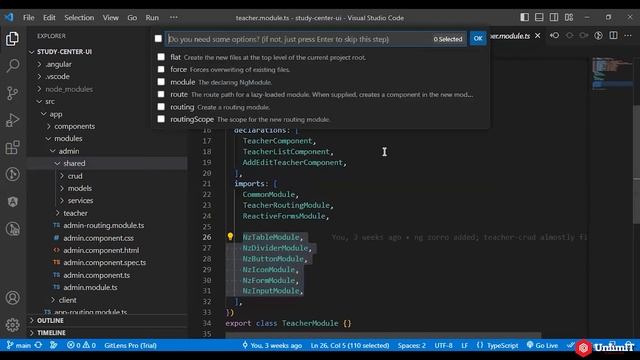The height and width of the screenshot is (360, 640).
Task: Check the 'route' option
Action: coord(161,94)
